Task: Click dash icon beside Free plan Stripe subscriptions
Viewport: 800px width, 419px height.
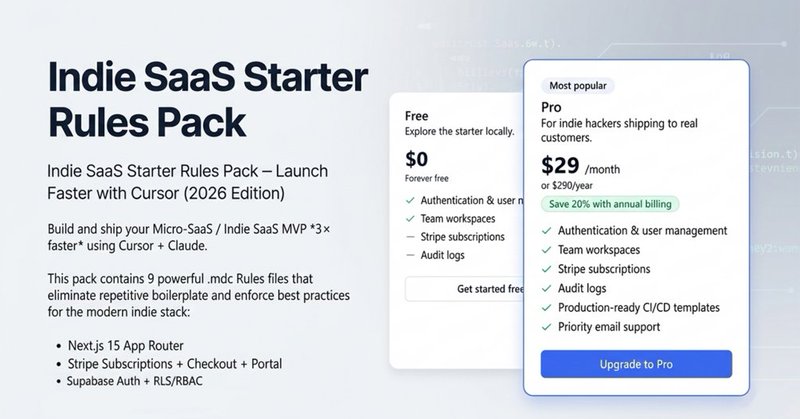Action: [412, 237]
